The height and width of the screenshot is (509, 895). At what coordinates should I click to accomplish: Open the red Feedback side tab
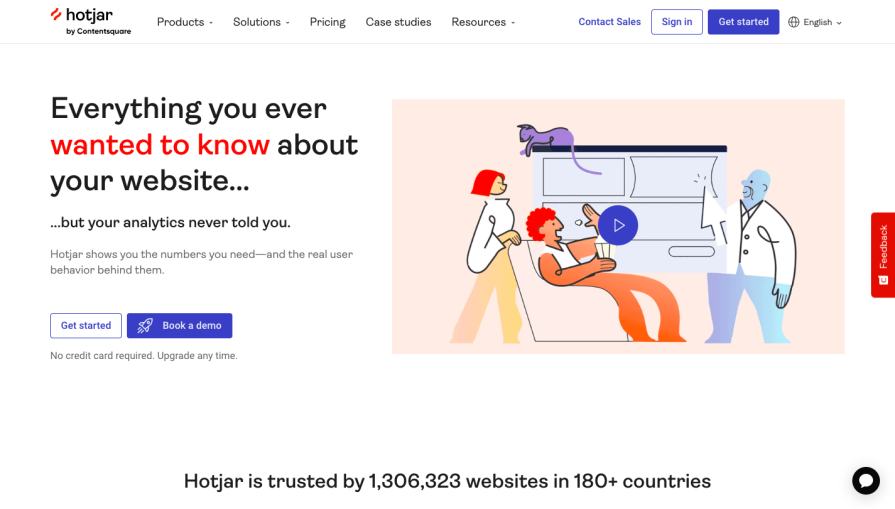pos(882,254)
